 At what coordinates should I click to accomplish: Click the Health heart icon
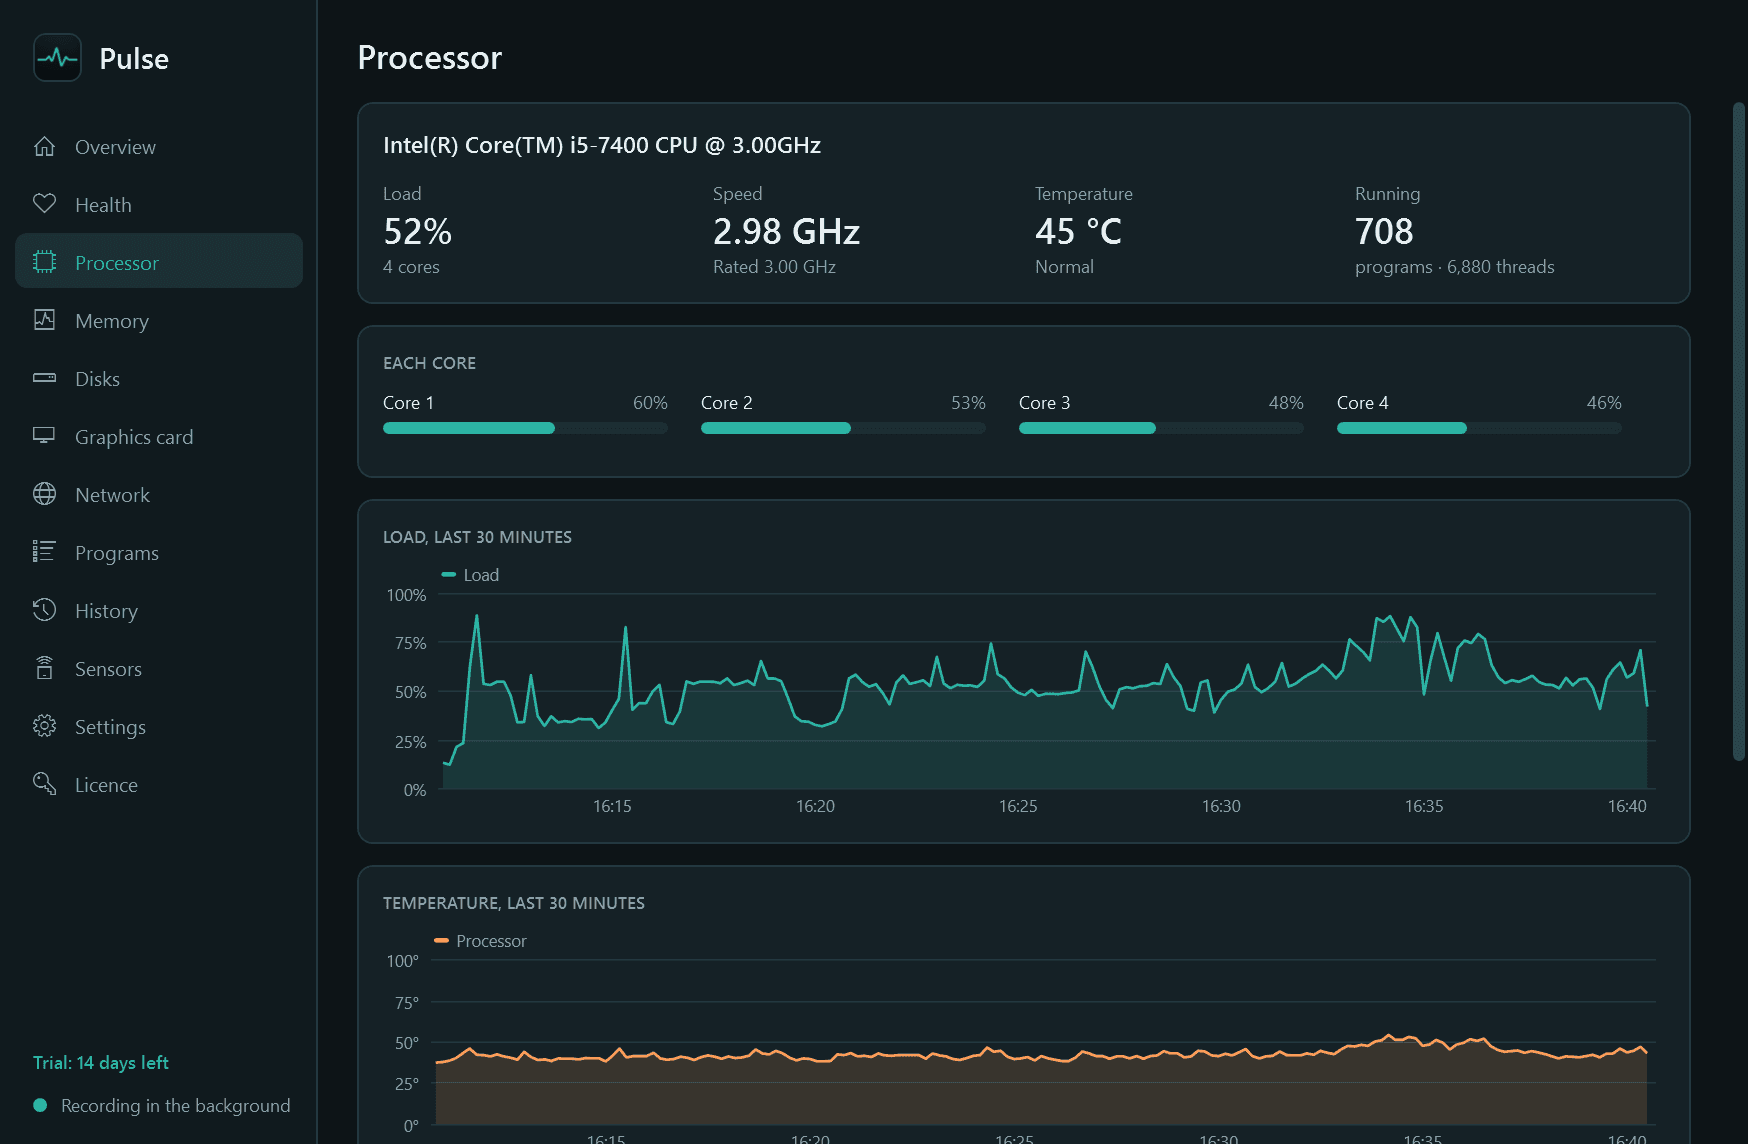tap(44, 204)
